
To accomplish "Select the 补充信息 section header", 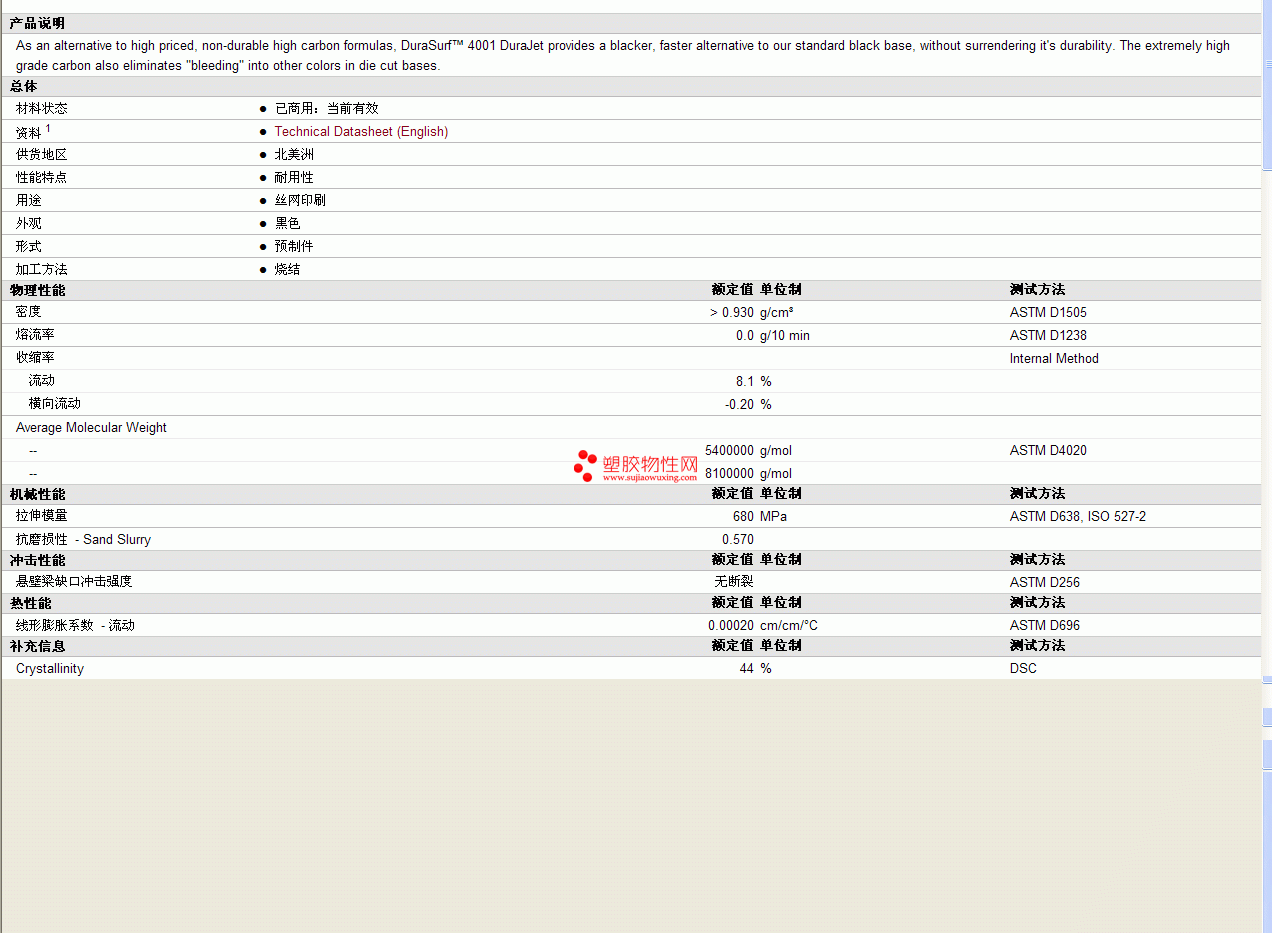I will click(x=37, y=646).
